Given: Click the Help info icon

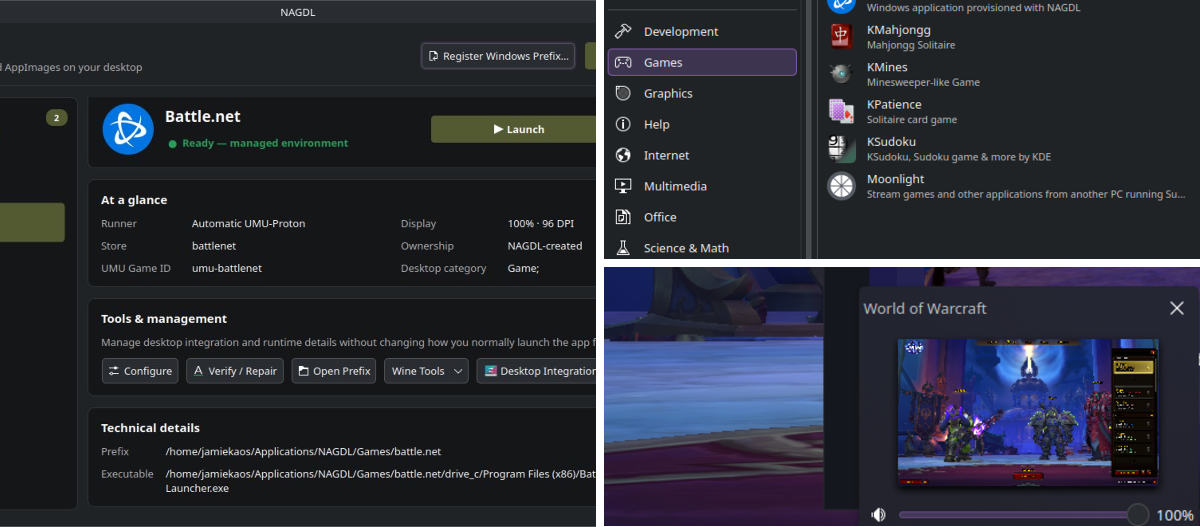Looking at the screenshot, I should point(623,124).
